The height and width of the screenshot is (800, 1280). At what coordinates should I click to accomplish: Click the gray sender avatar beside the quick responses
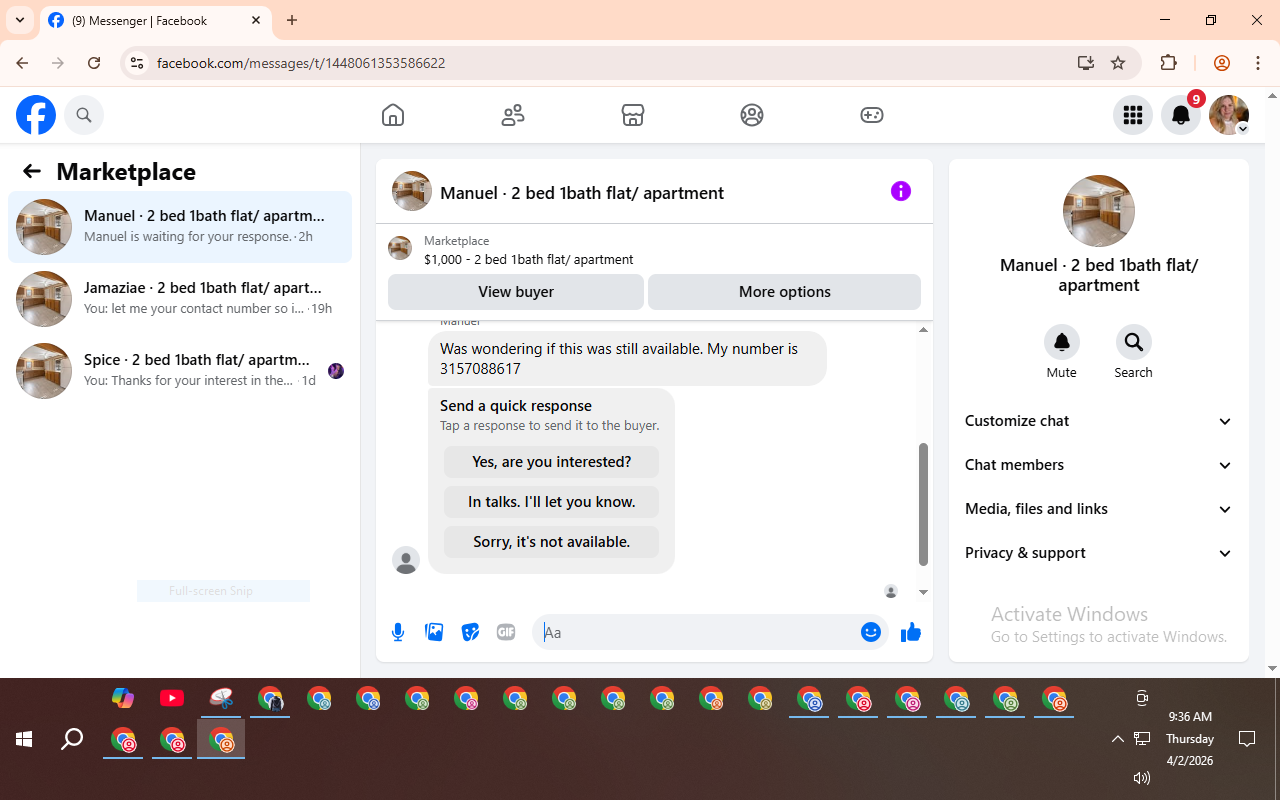[406, 560]
